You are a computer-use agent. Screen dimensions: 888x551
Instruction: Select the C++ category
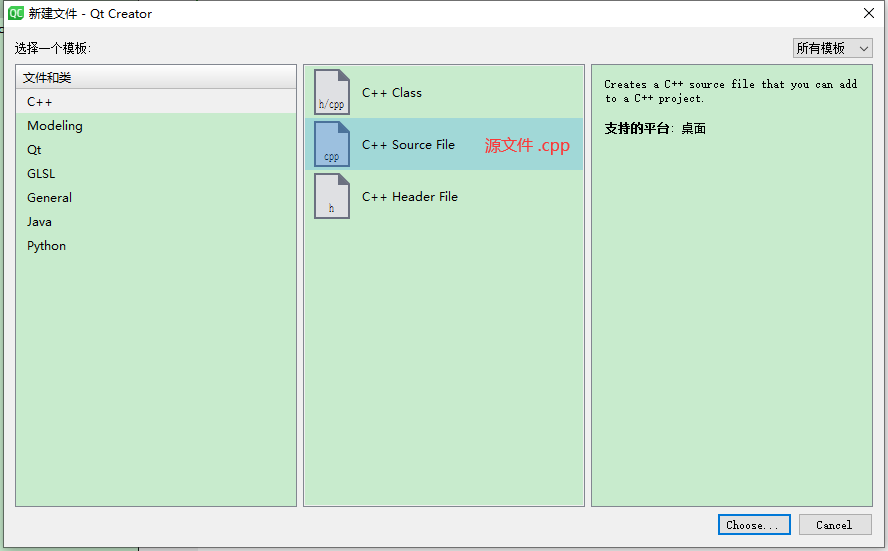(x=156, y=102)
